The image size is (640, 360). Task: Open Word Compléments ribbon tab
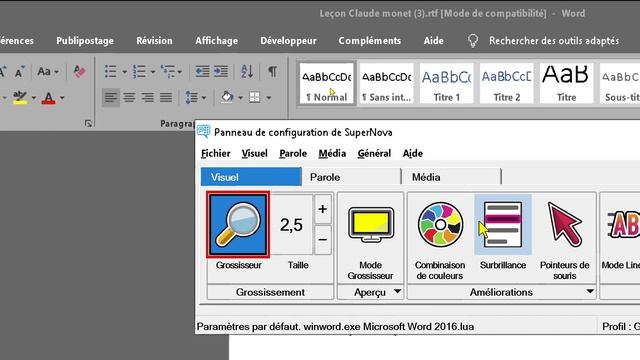pos(369,41)
